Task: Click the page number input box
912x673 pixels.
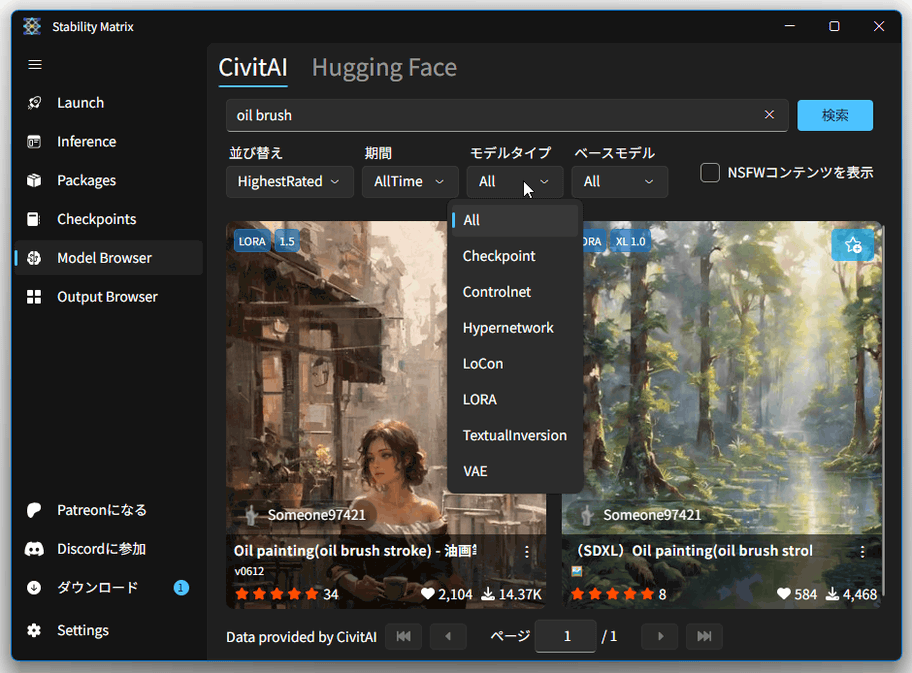Action: pos(565,636)
